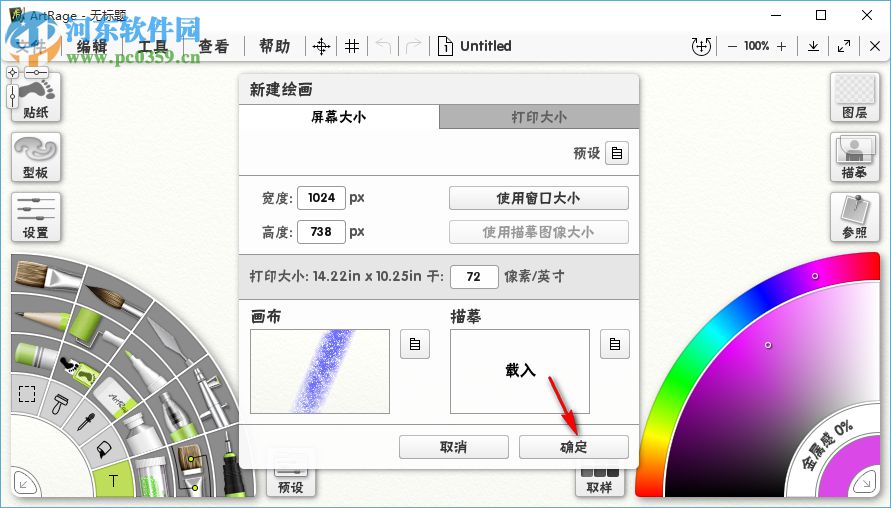The width and height of the screenshot is (891, 508).
Task: Select the green Text (T) tool
Action: coord(113,481)
